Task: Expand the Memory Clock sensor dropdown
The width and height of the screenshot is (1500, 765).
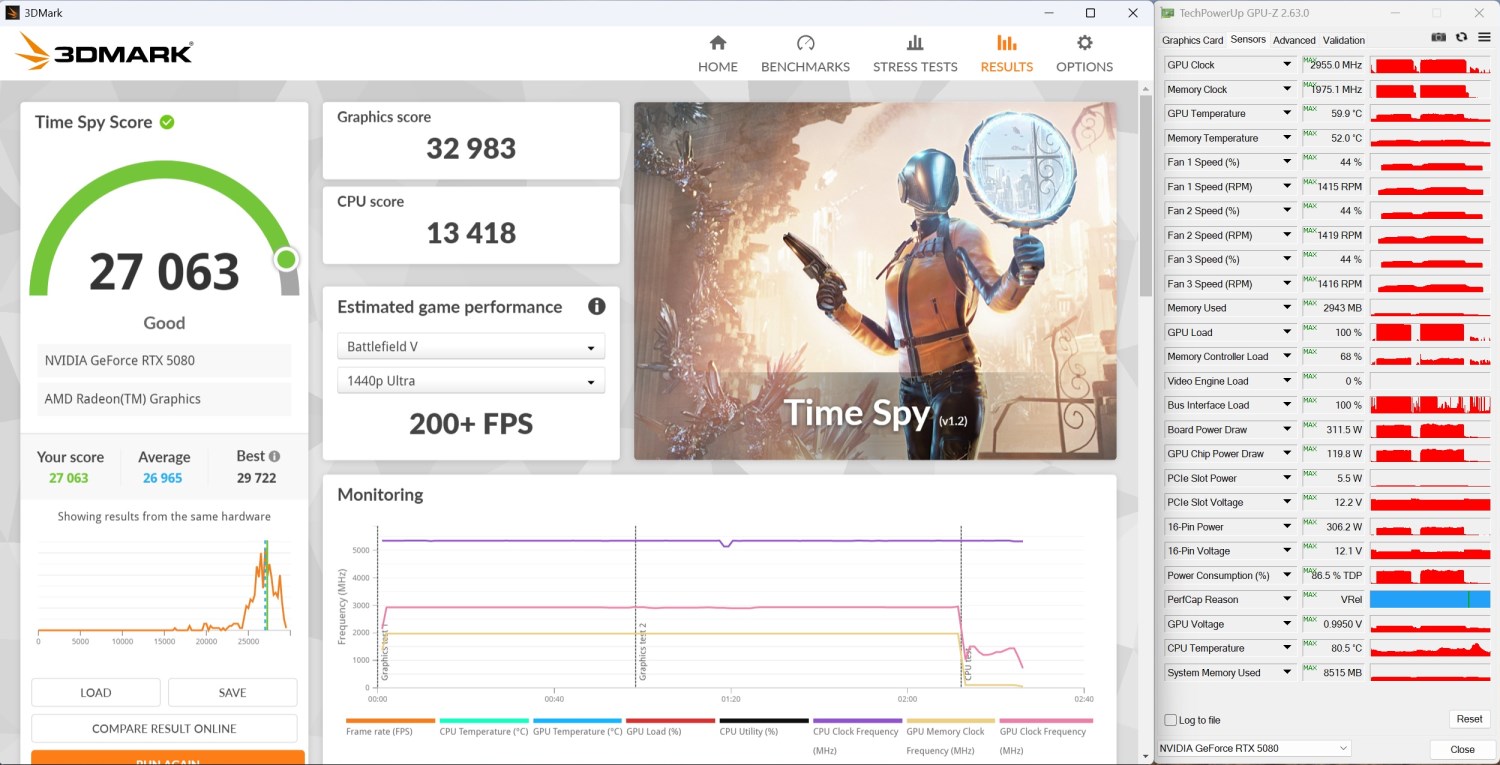Action: pos(1288,89)
